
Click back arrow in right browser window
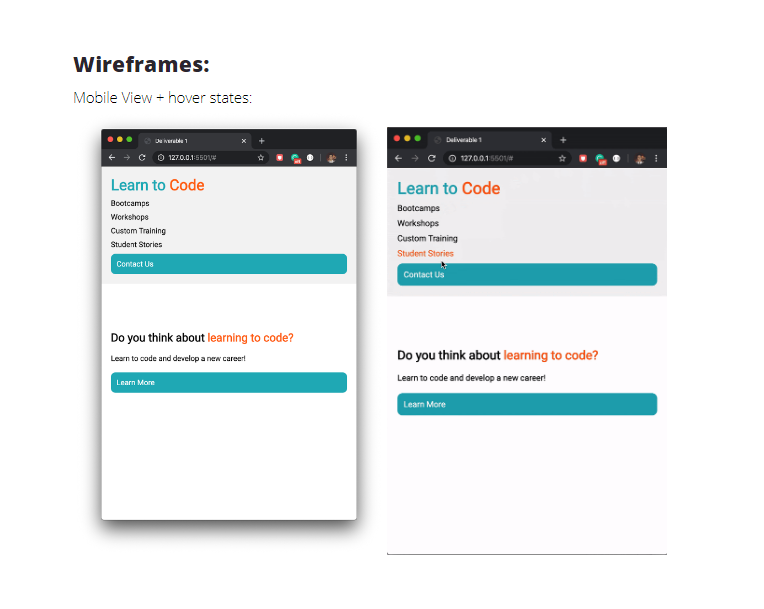[399, 158]
